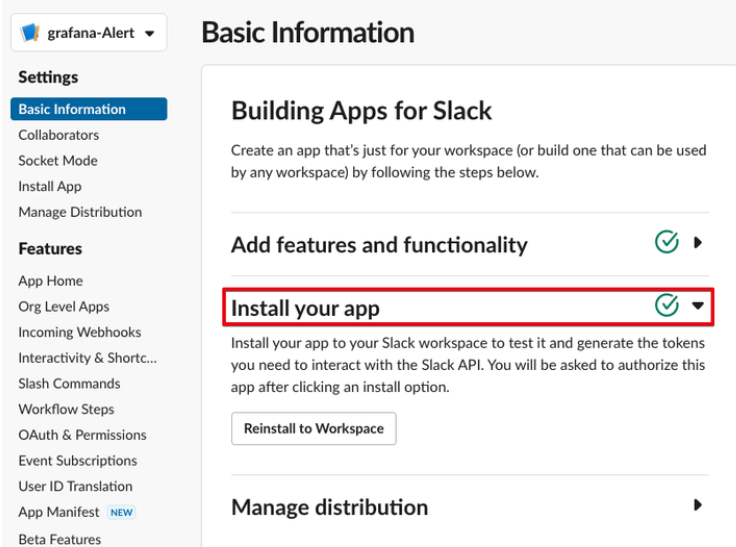Expand the Manage distribution section arrow
This screenshot has height=547, width=736.
[x=698, y=505]
